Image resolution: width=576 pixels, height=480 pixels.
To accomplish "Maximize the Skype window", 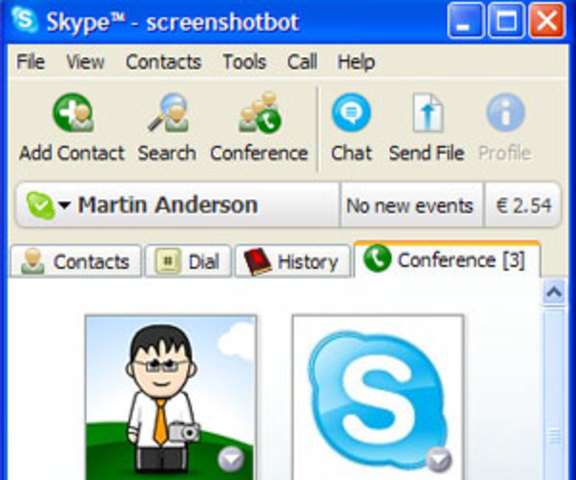I will [506, 20].
